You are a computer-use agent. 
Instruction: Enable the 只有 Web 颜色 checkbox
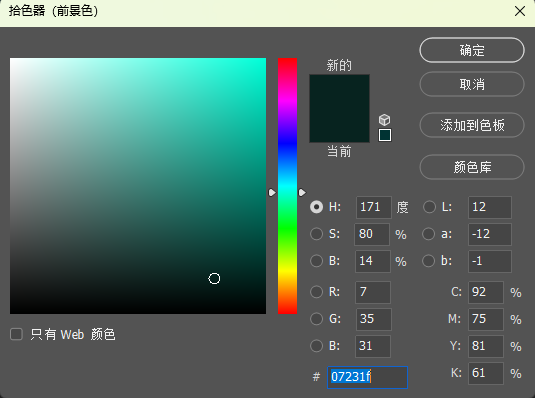16,334
